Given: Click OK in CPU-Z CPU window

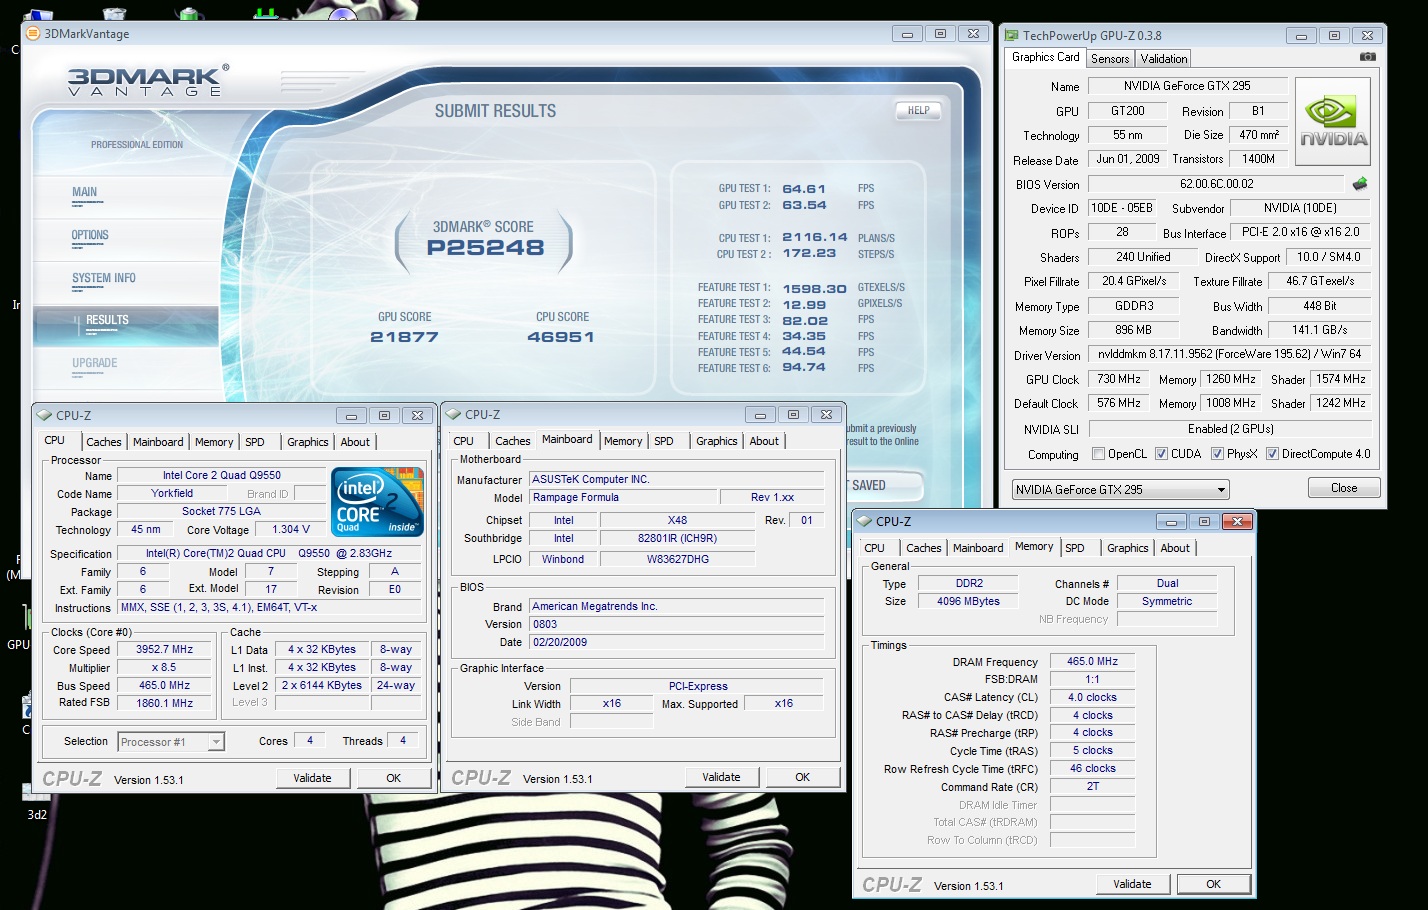Looking at the screenshot, I should 394,778.
